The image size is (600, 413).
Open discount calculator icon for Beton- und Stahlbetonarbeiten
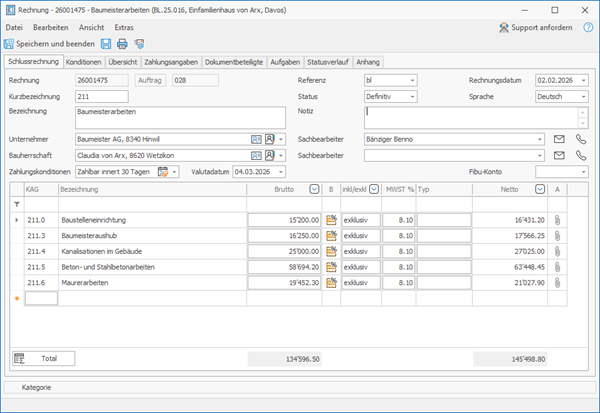(331, 267)
